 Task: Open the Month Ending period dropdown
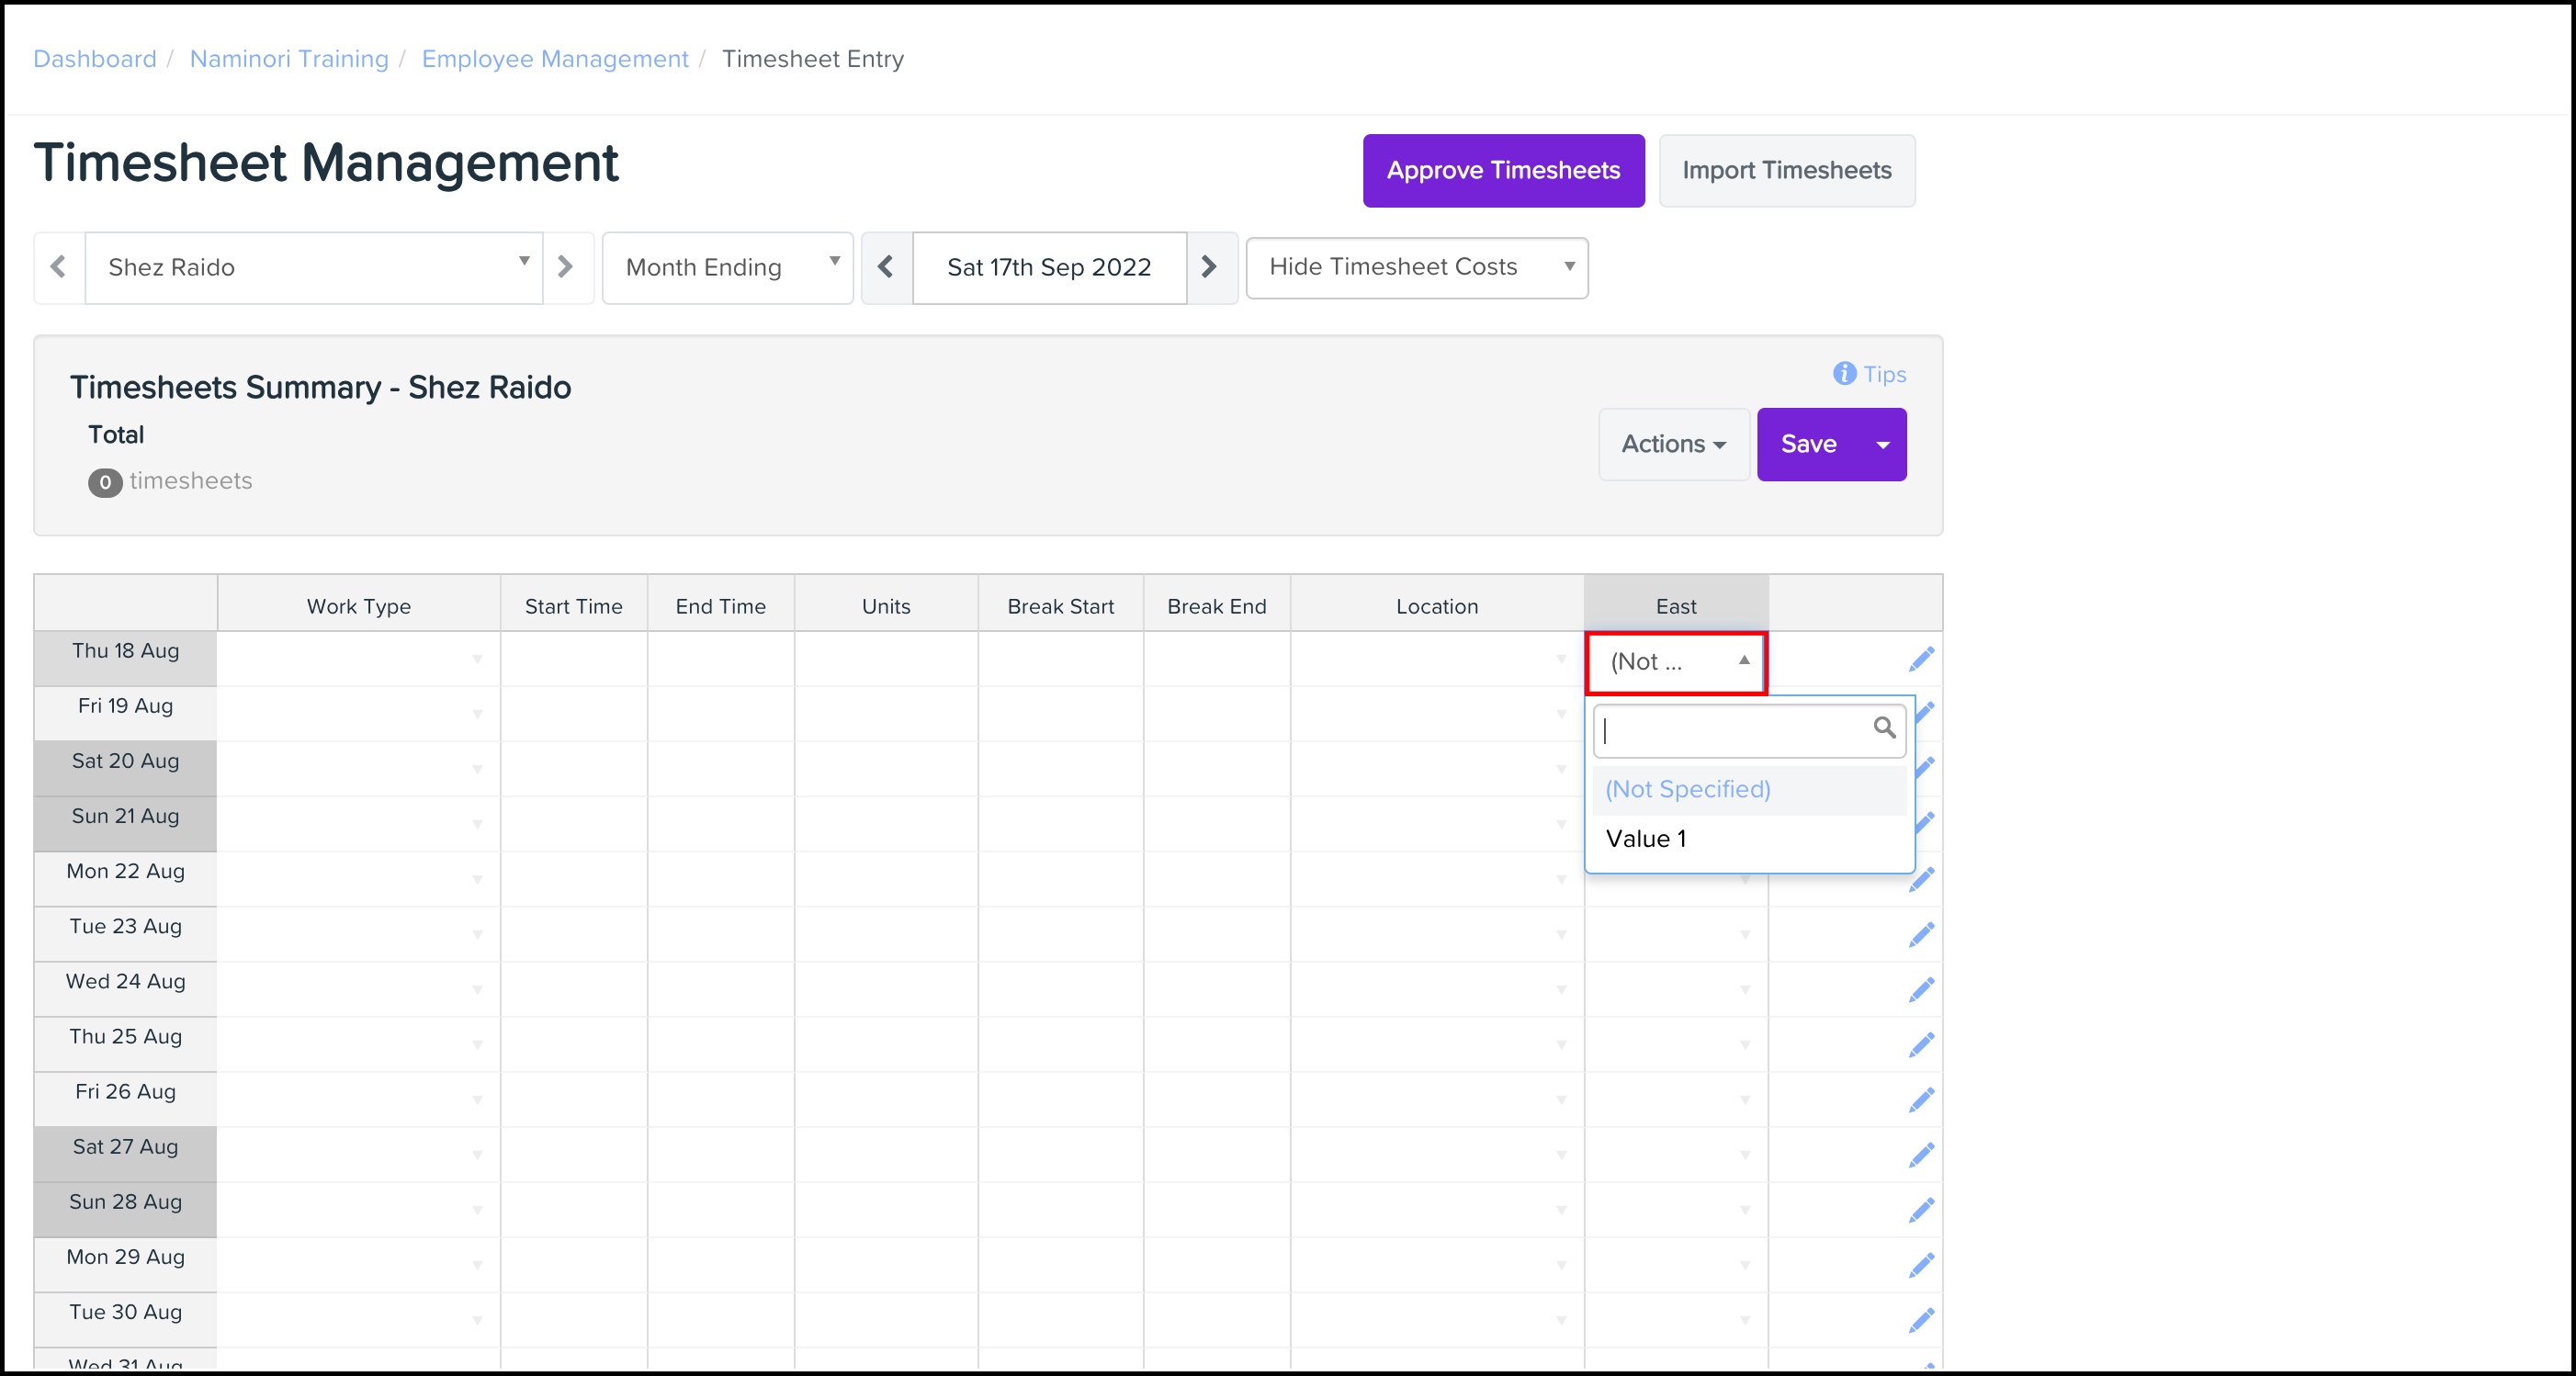coord(728,267)
